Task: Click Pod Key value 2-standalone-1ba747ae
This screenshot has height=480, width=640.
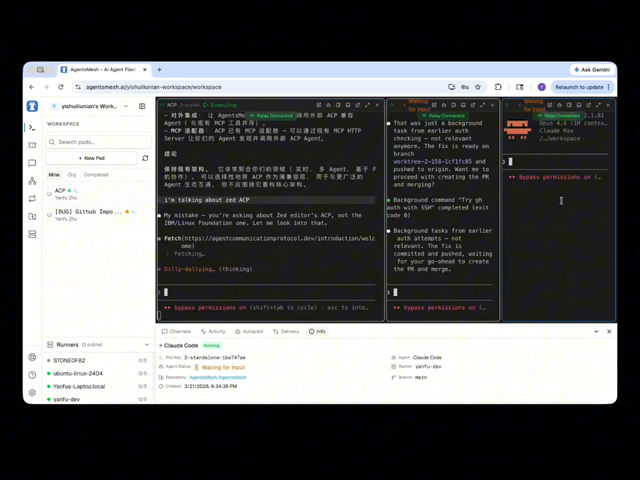Action: tap(215, 358)
